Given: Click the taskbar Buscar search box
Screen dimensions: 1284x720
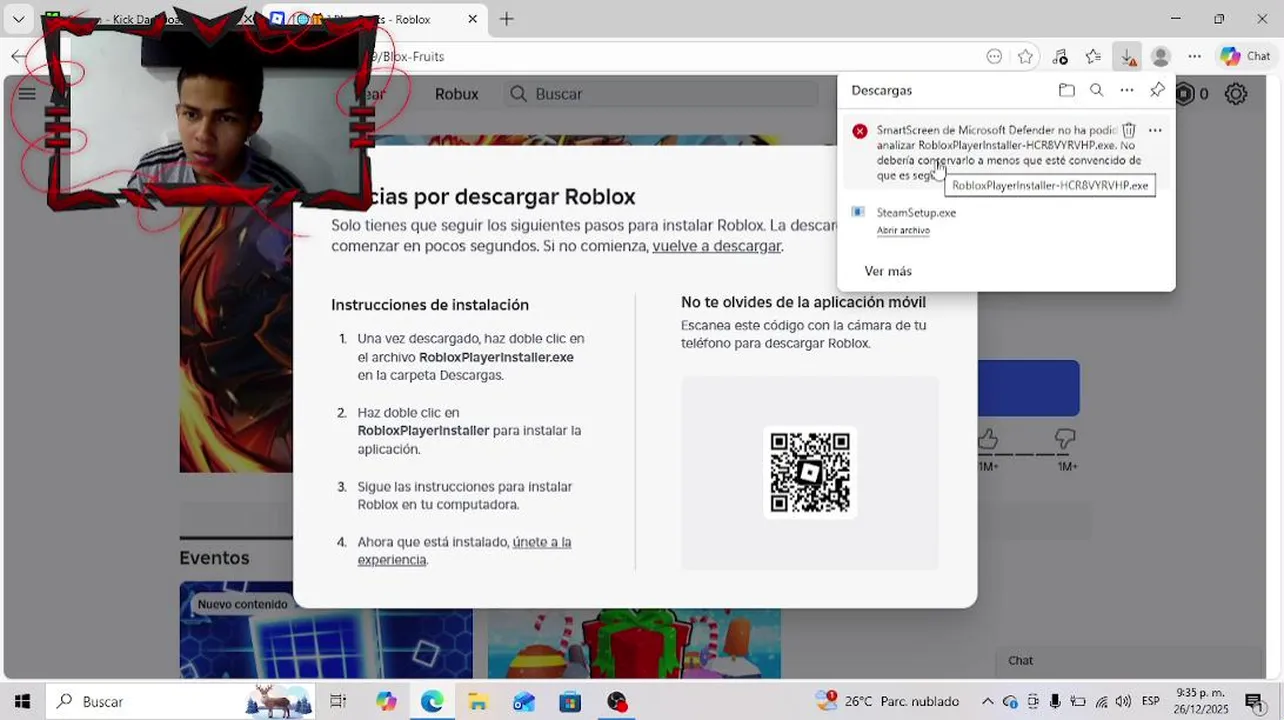Looking at the screenshot, I should click(180, 702).
